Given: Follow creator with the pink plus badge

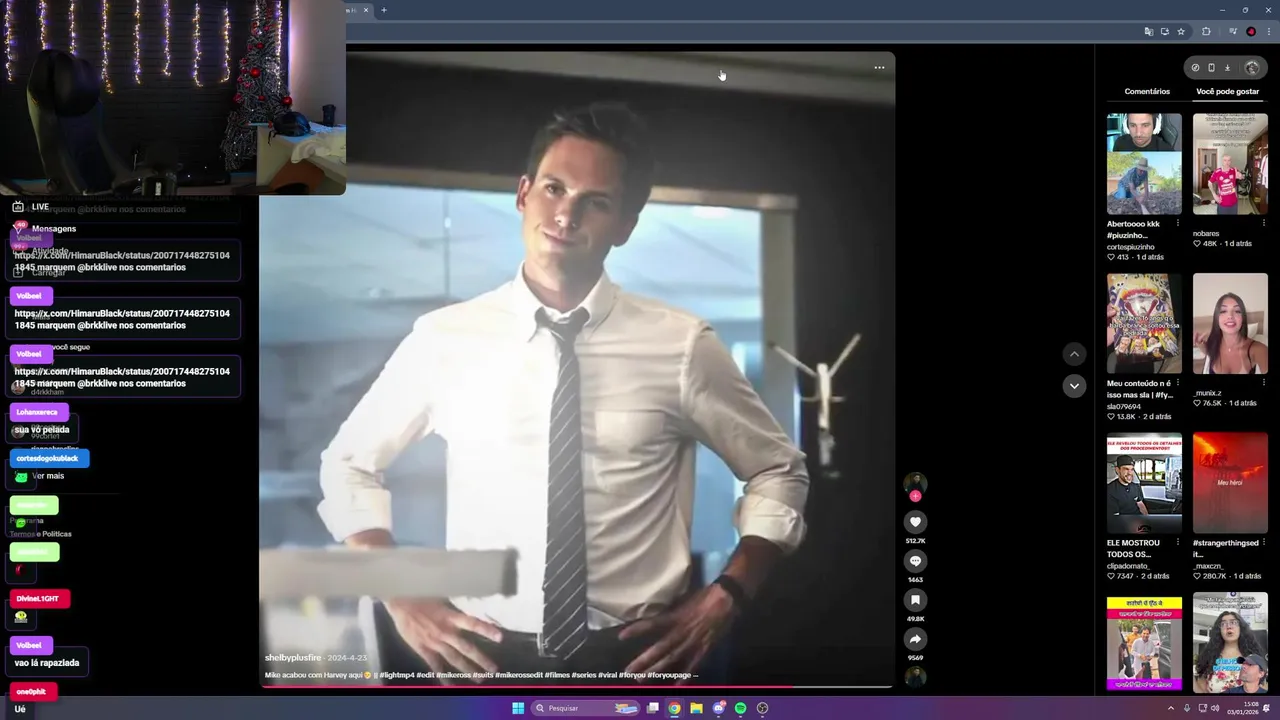Looking at the screenshot, I should point(915,496).
